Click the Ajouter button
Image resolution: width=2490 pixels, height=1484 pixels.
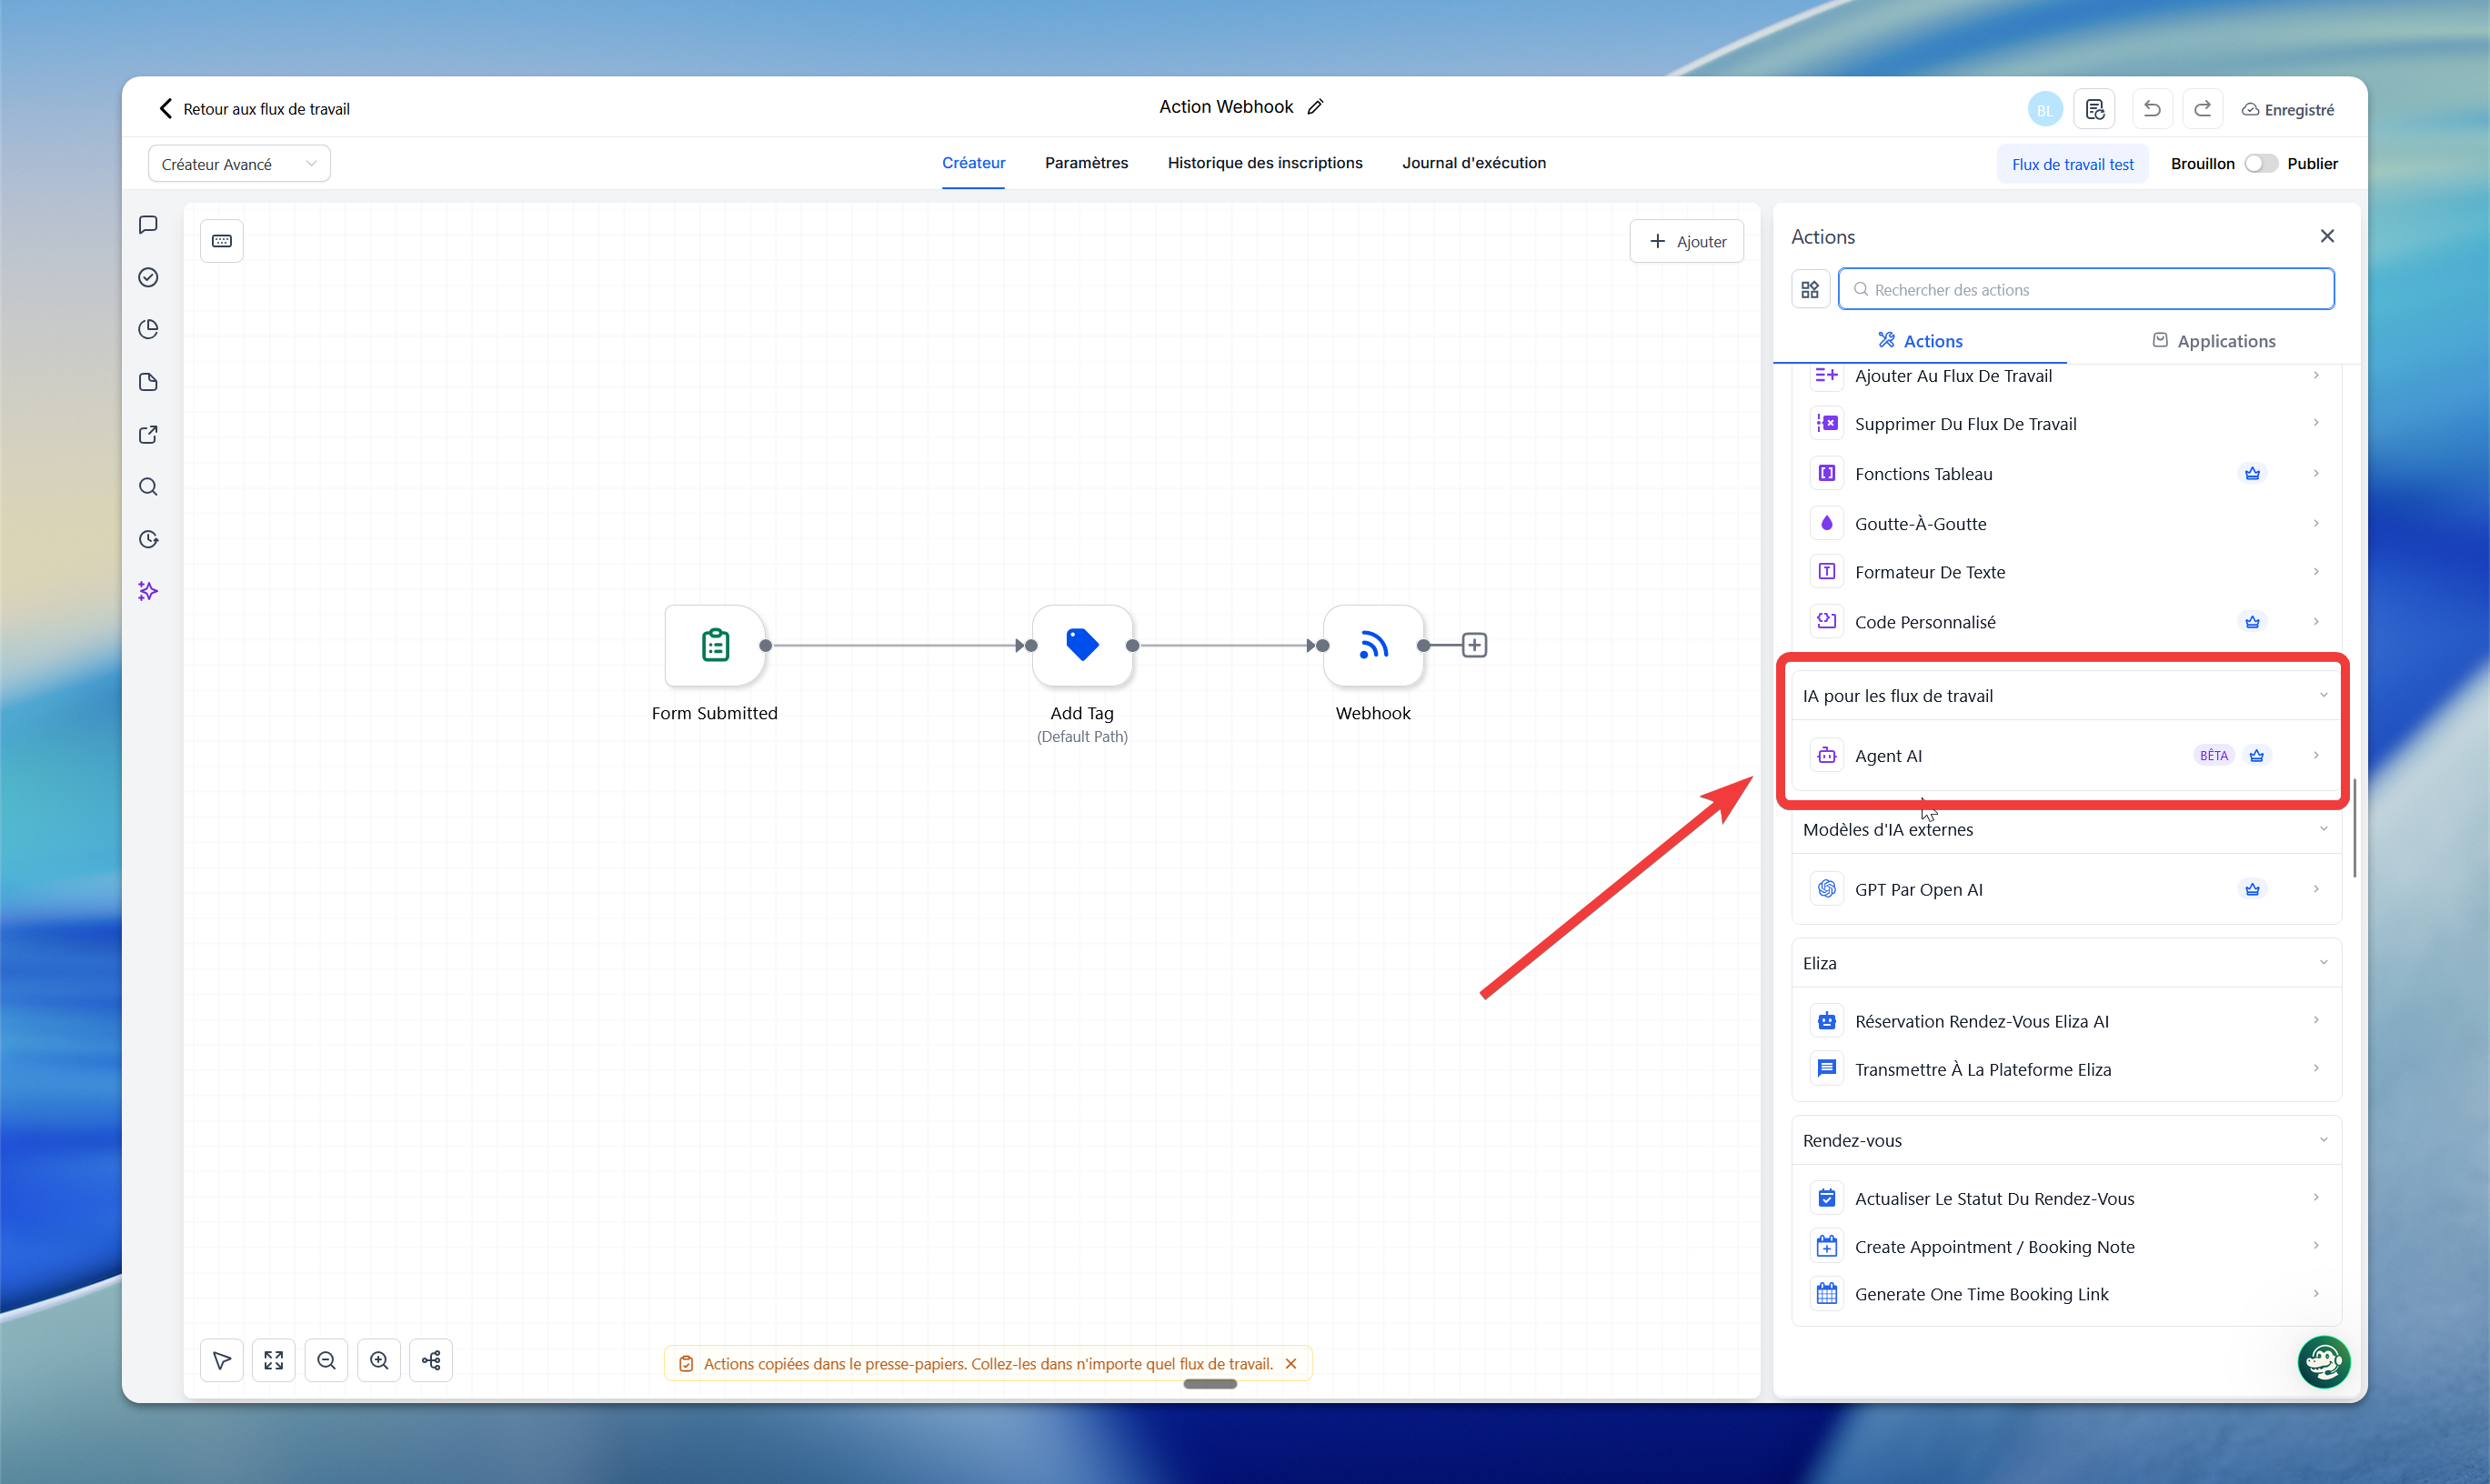pyautogui.click(x=1687, y=241)
